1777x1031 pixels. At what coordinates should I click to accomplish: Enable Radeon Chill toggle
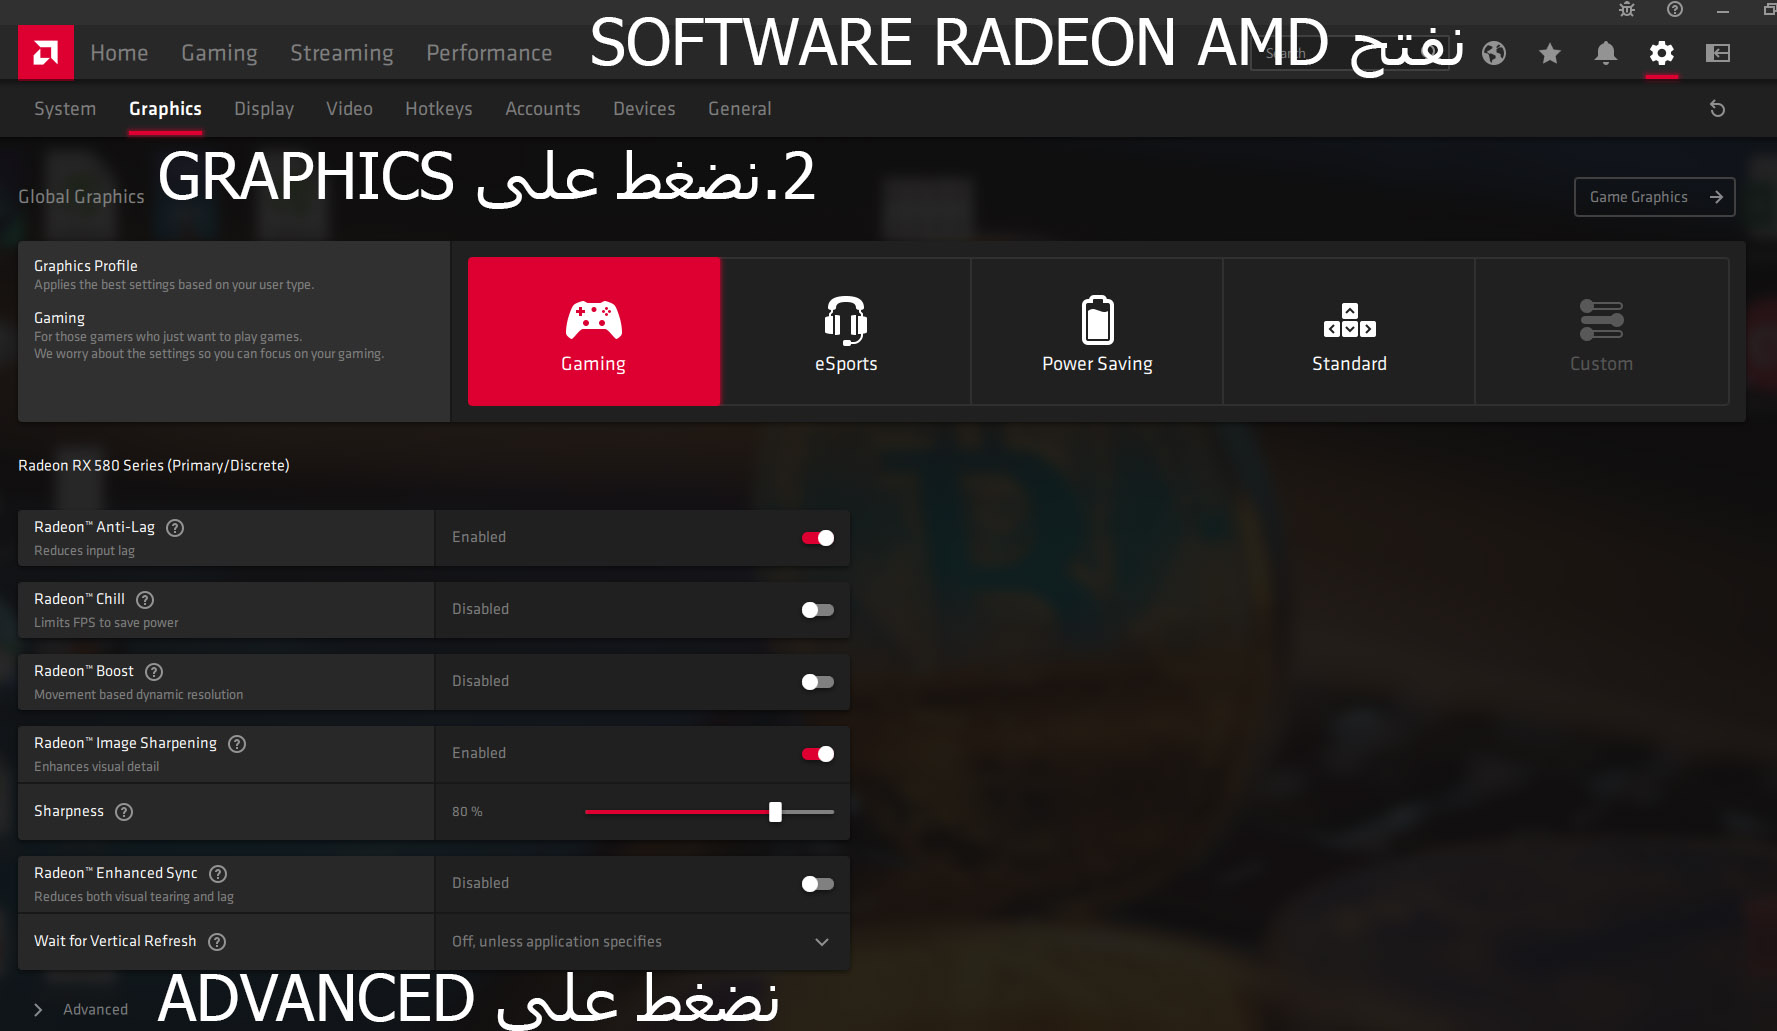tap(818, 610)
